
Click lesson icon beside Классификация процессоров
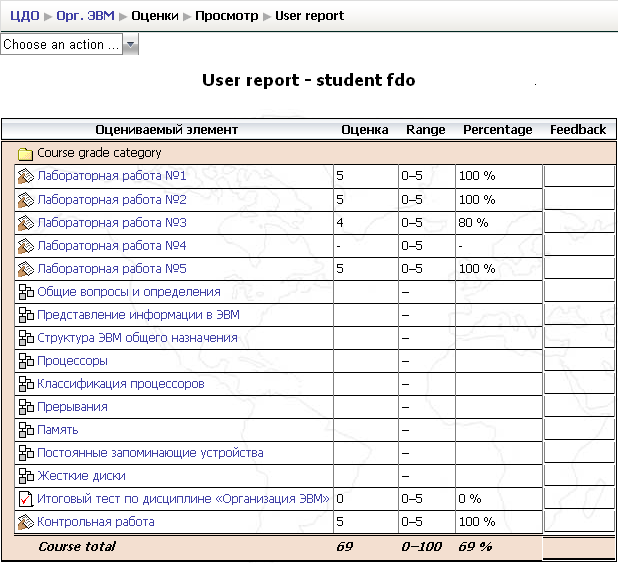click(x=26, y=384)
